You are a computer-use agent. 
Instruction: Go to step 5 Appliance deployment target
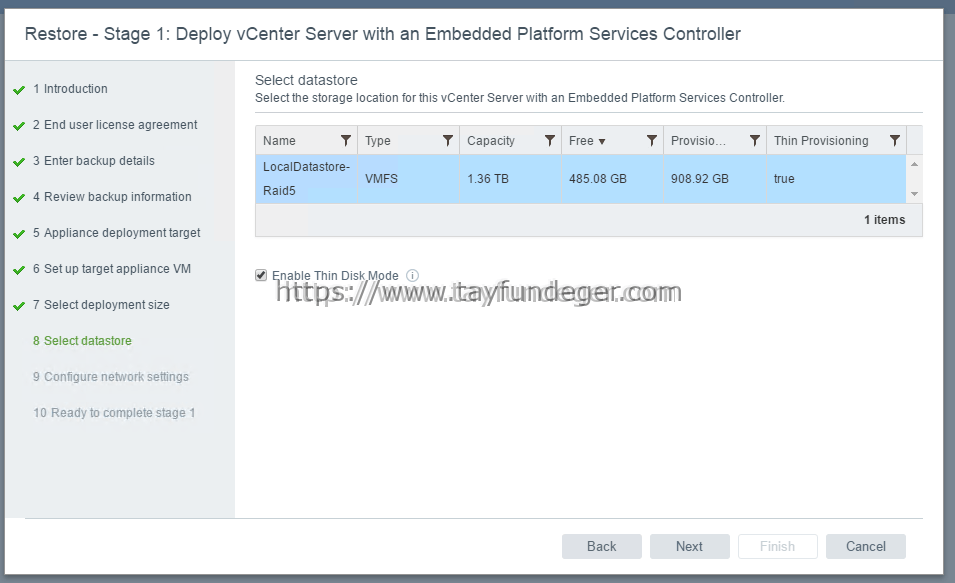click(116, 233)
